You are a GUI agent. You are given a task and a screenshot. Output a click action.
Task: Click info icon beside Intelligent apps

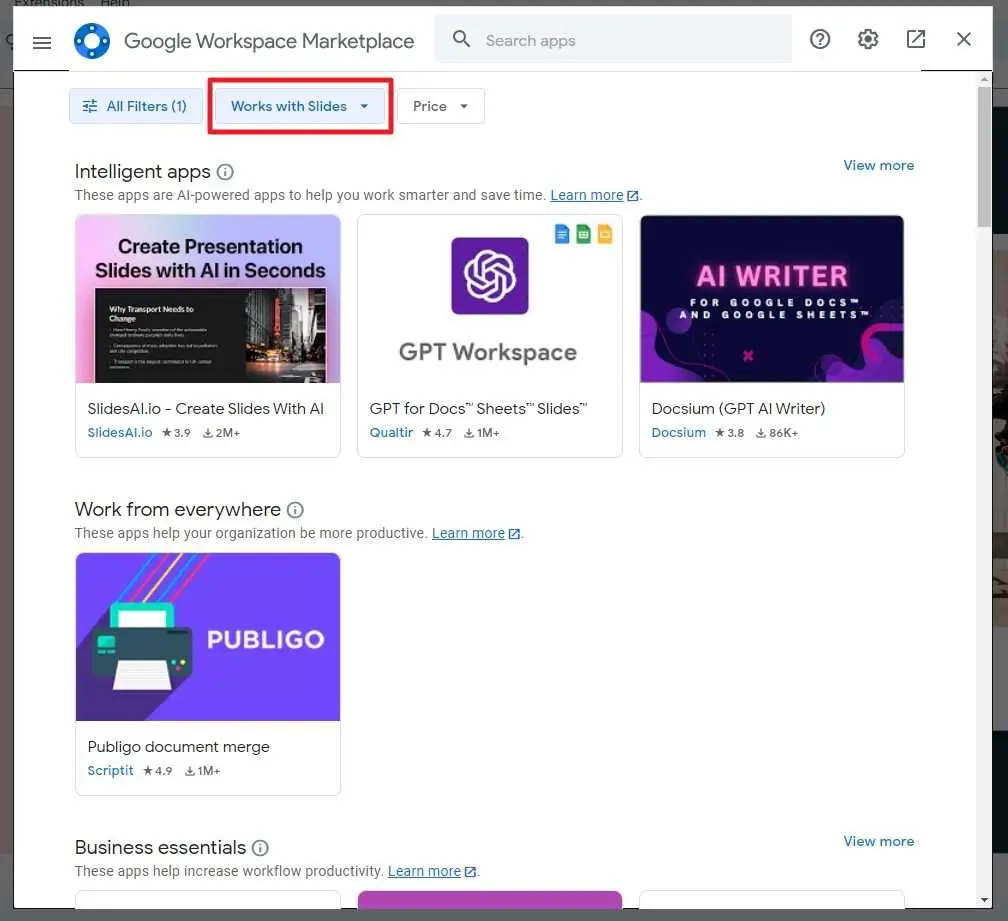[225, 172]
